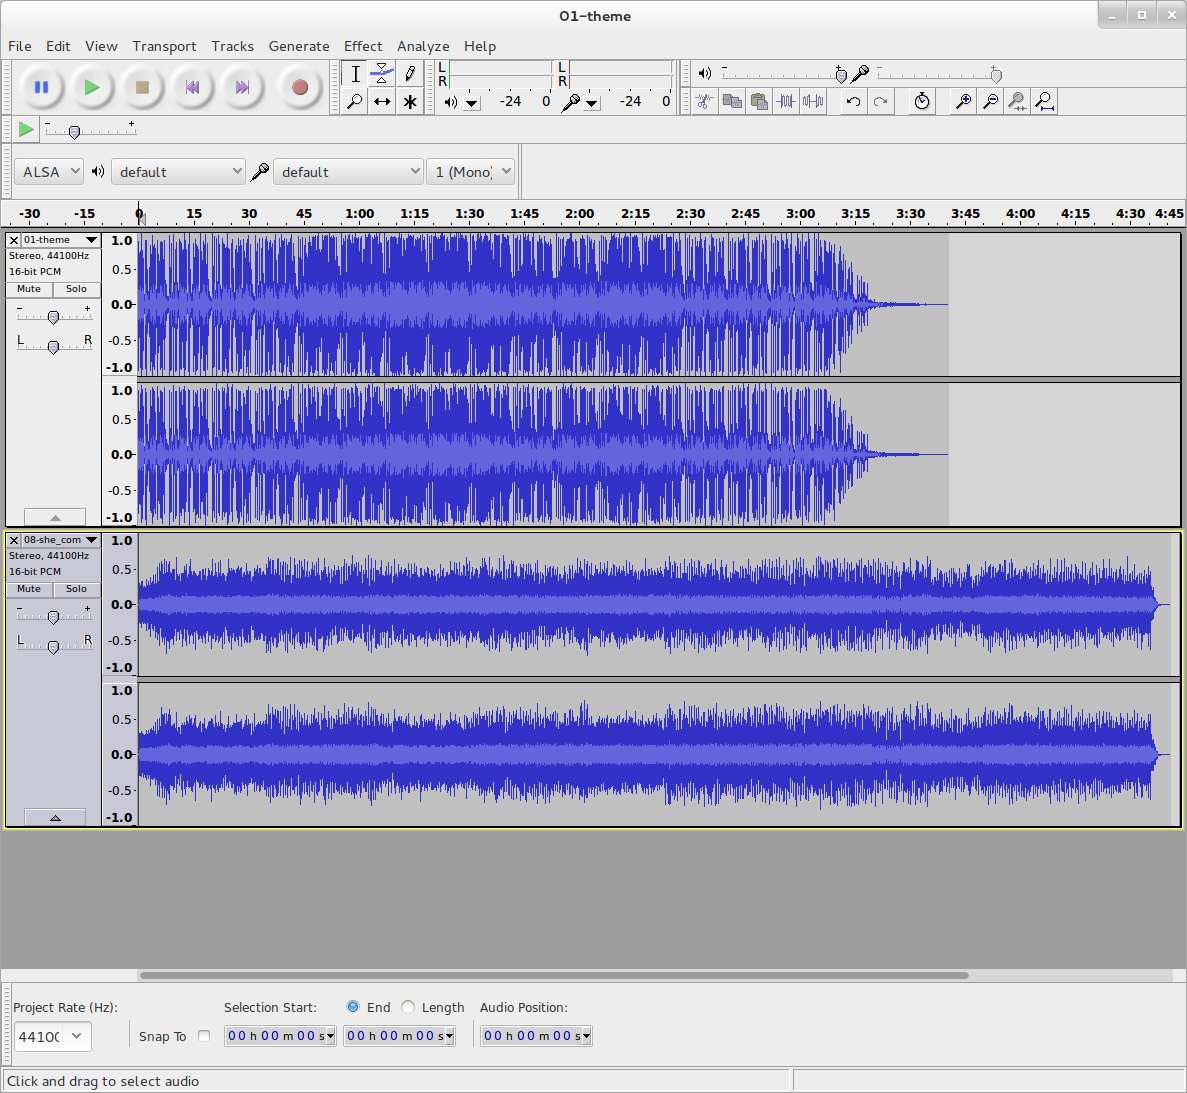Click the Cut scissors icon
The height and width of the screenshot is (1093, 1187).
coord(705,101)
